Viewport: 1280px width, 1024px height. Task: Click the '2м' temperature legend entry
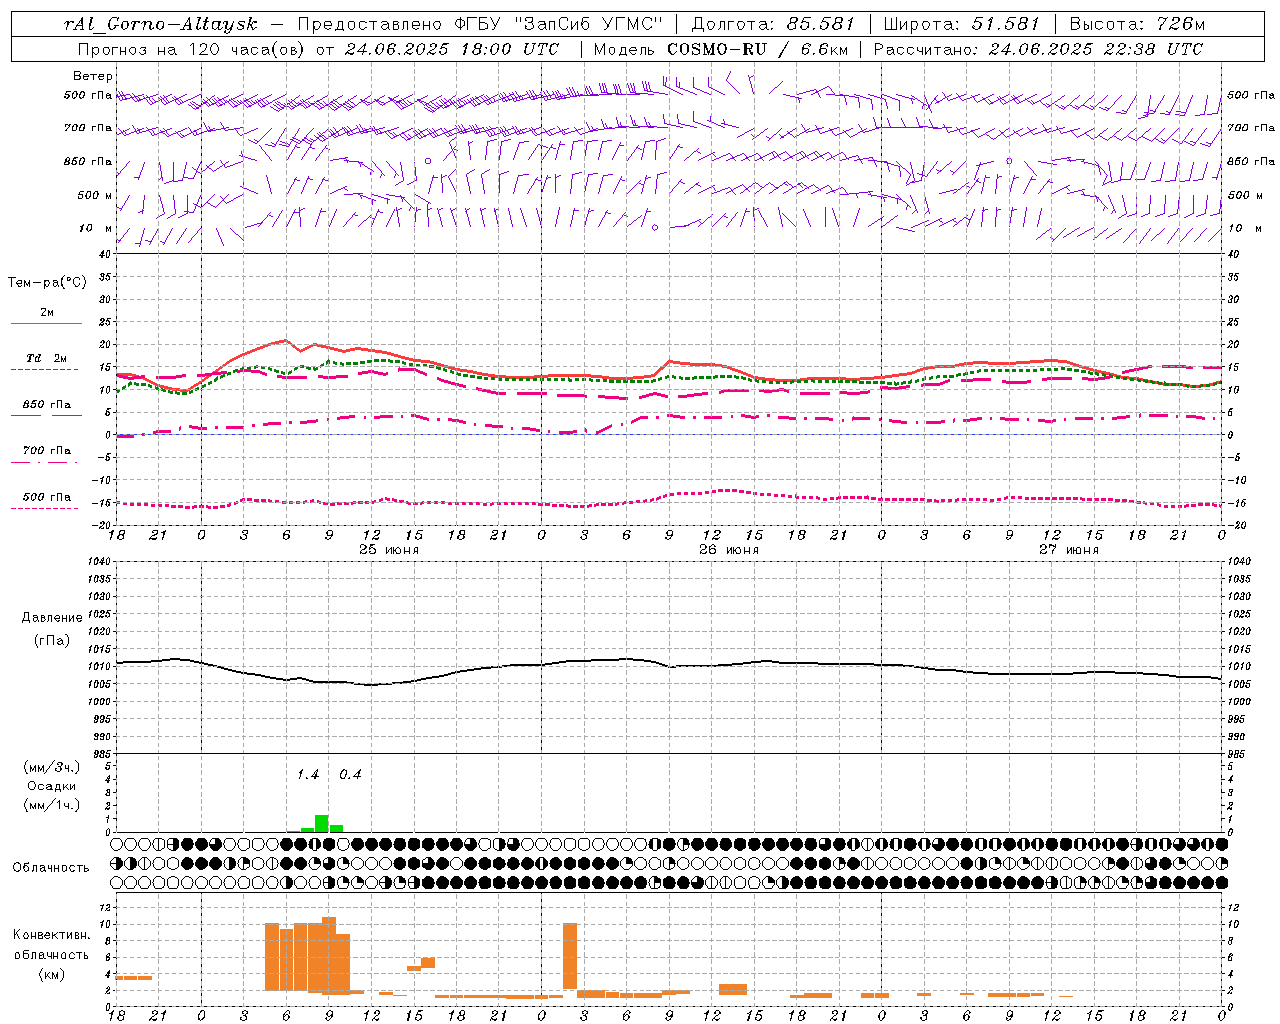47,313
